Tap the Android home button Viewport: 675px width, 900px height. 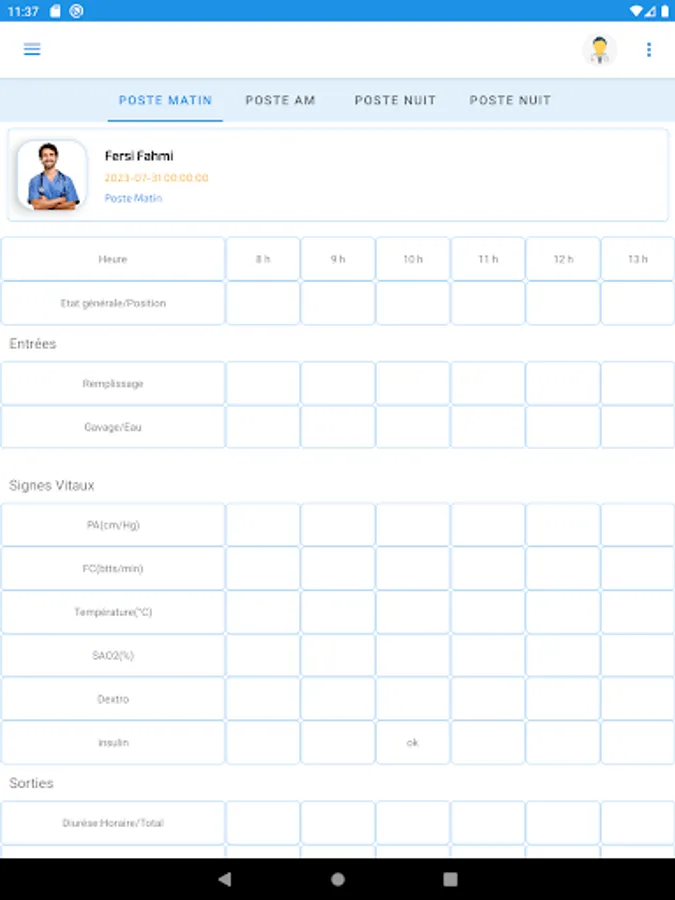(x=338, y=879)
